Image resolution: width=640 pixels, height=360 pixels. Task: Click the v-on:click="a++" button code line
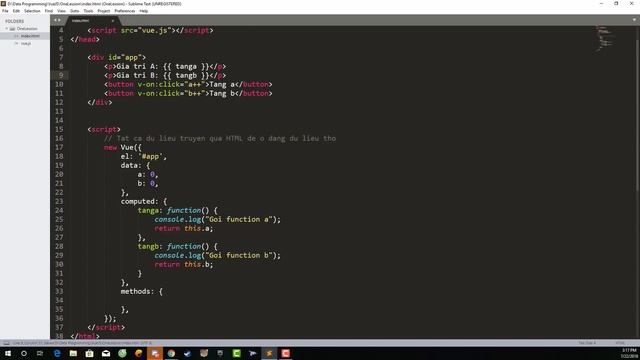tap(188, 84)
